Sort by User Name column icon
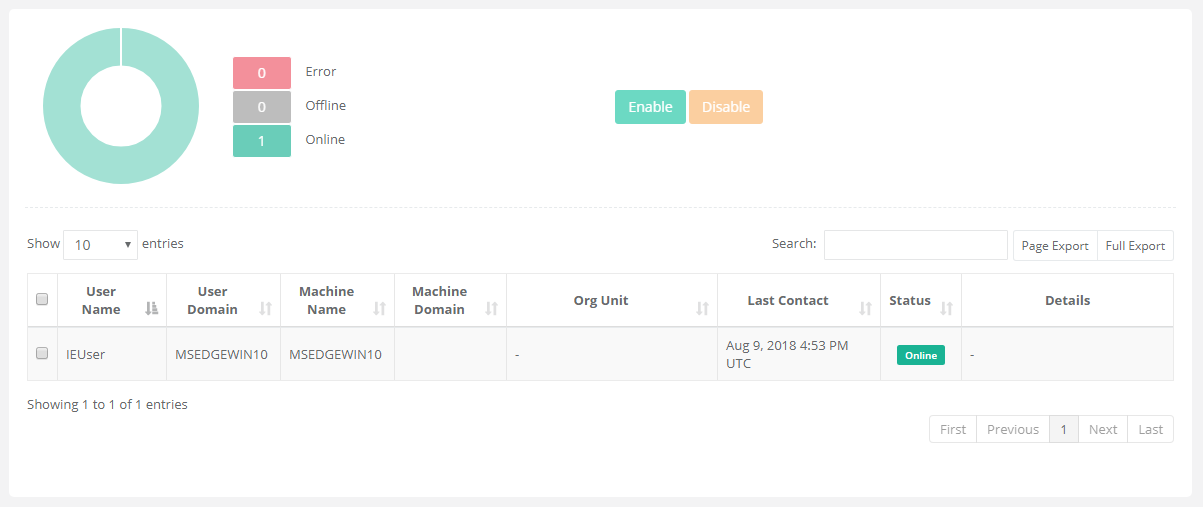 151,309
